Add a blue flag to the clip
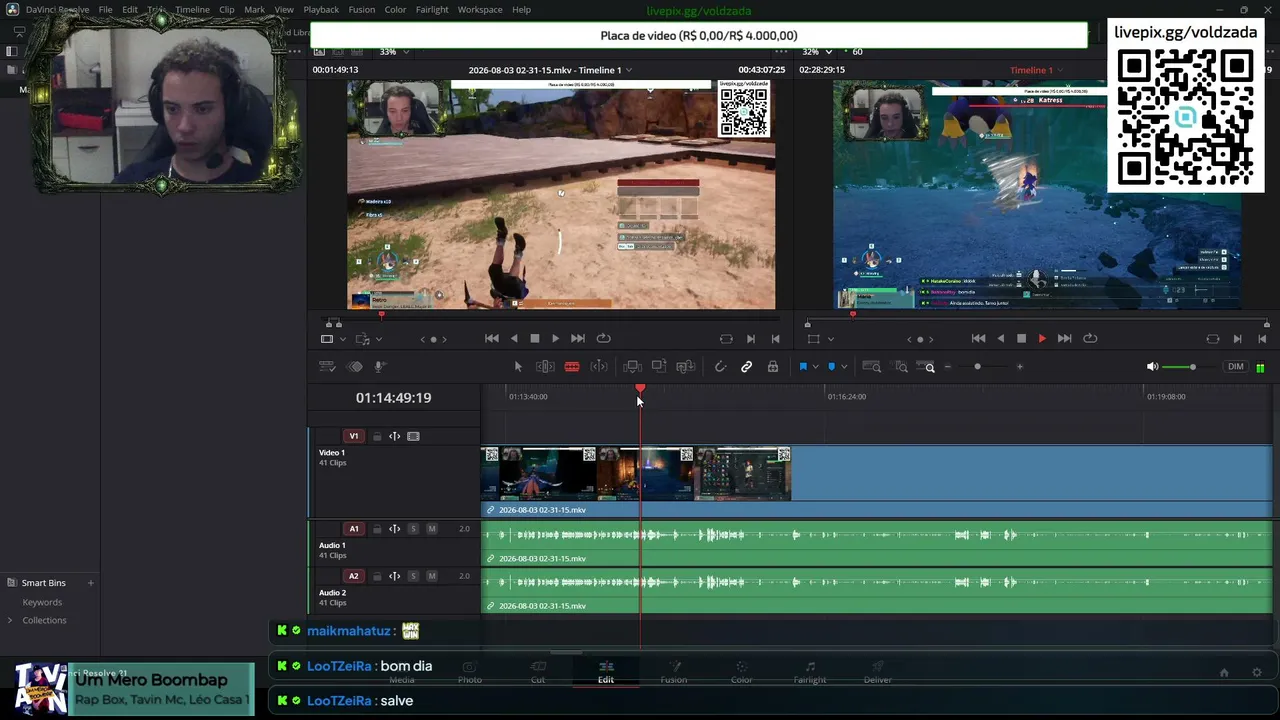The height and width of the screenshot is (720, 1280). coord(802,367)
